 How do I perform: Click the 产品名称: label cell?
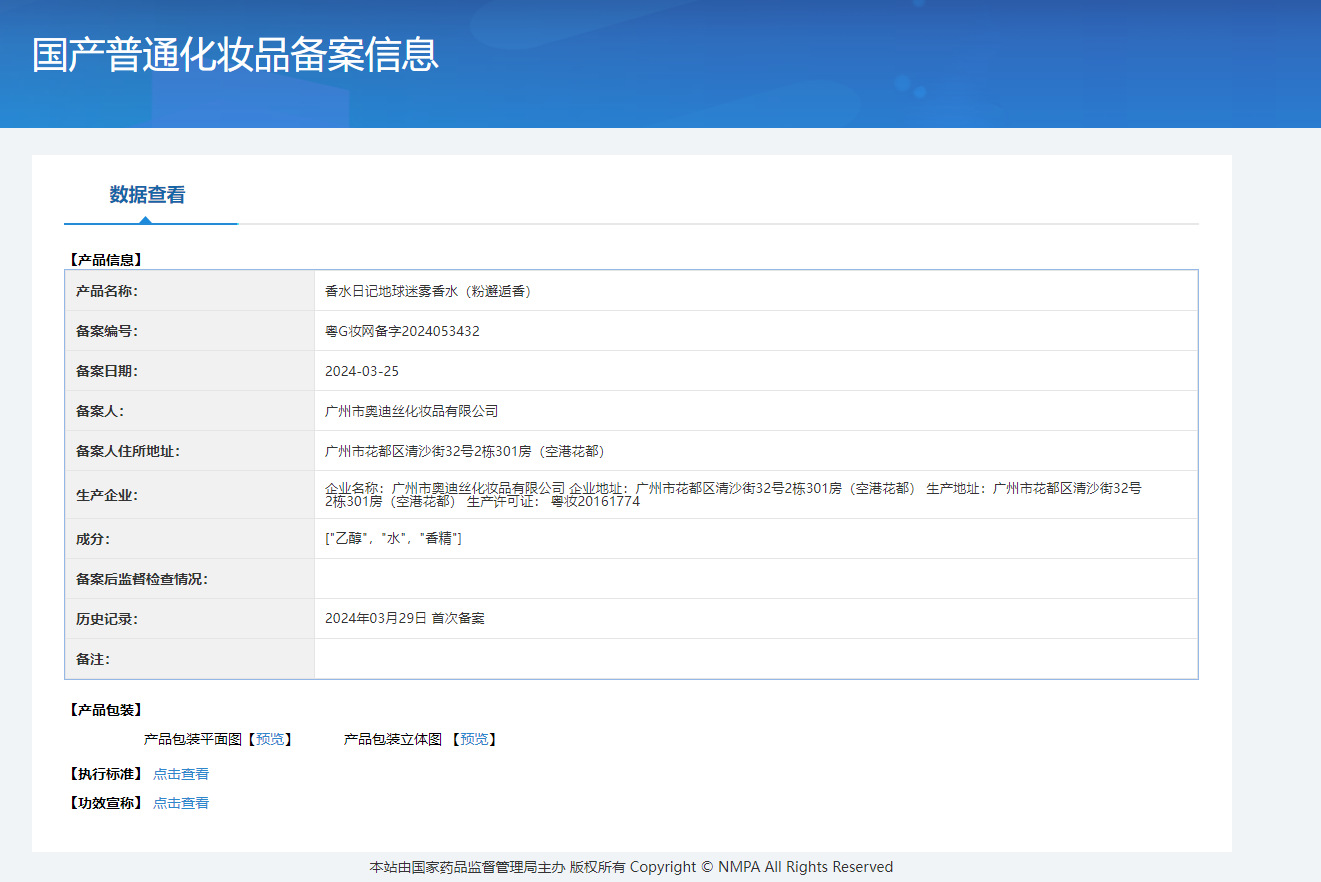[x=190, y=291]
